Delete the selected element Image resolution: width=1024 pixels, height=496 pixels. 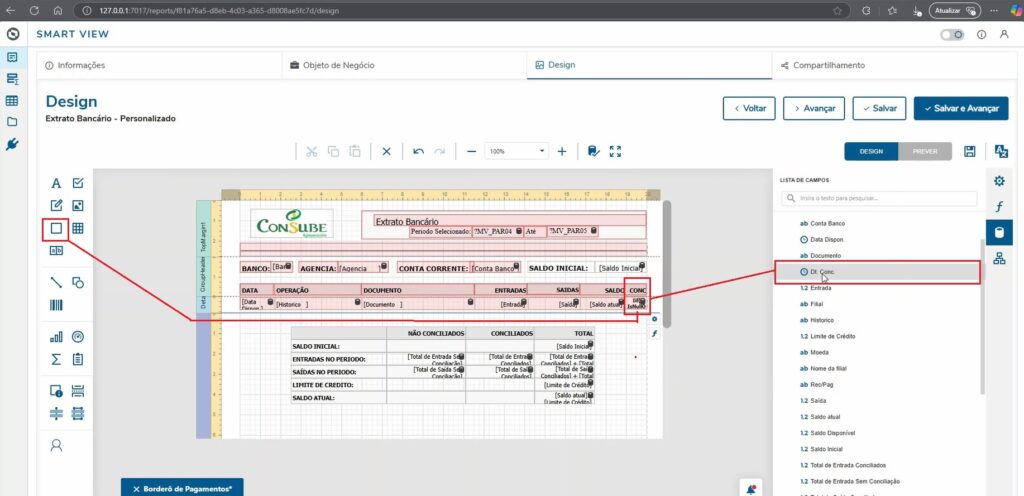[387, 151]
